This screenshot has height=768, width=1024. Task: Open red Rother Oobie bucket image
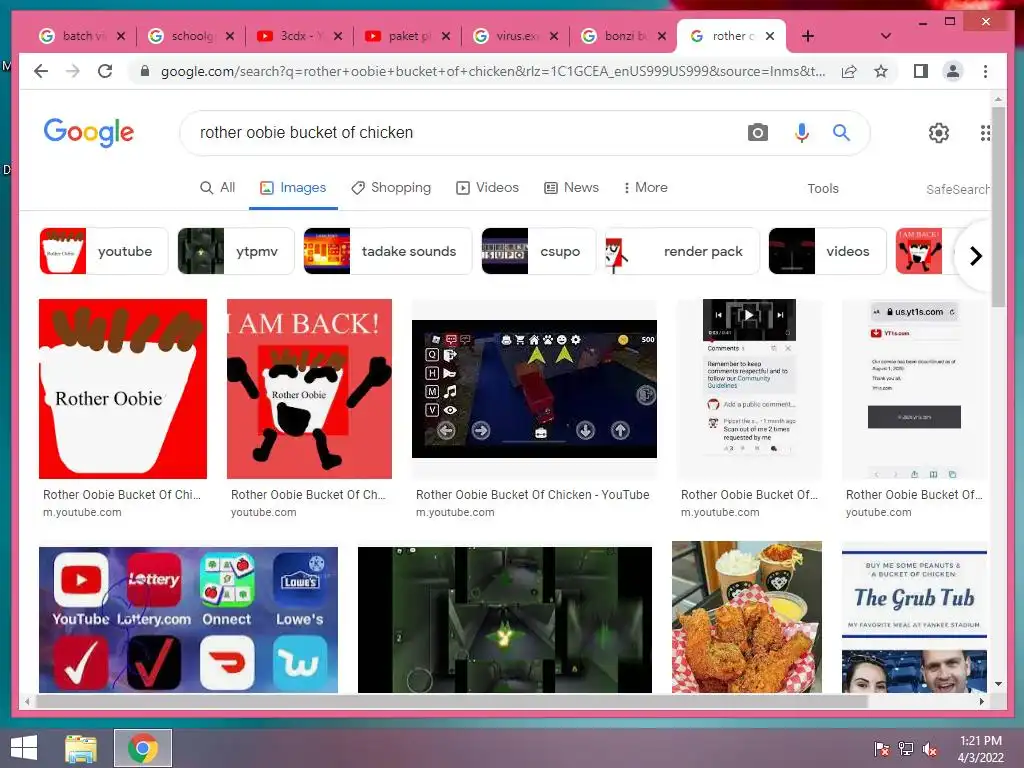(123, 389)
